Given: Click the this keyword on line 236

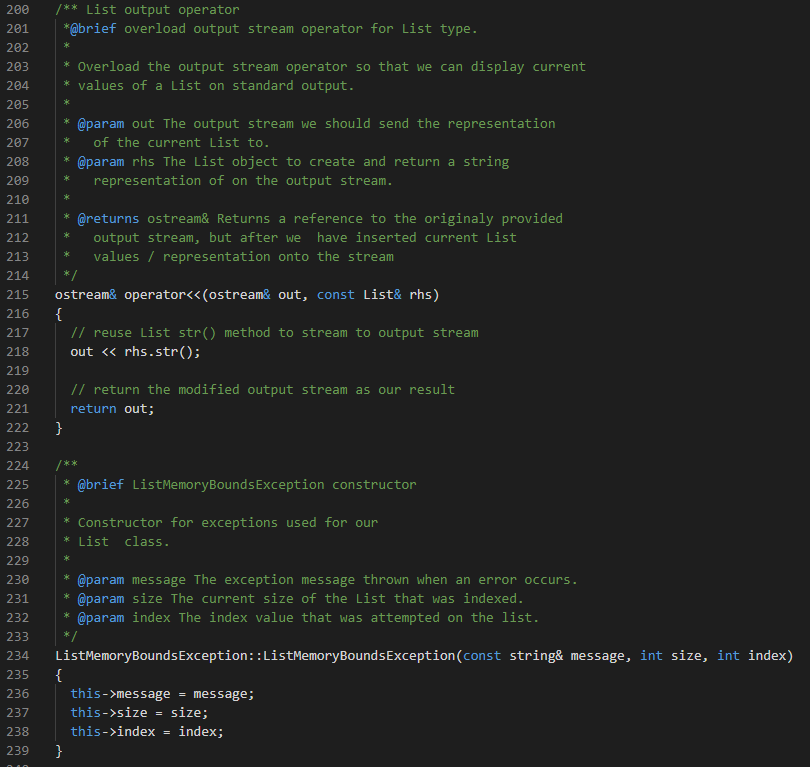Looking at the screenshot, I should pos(86,693).
